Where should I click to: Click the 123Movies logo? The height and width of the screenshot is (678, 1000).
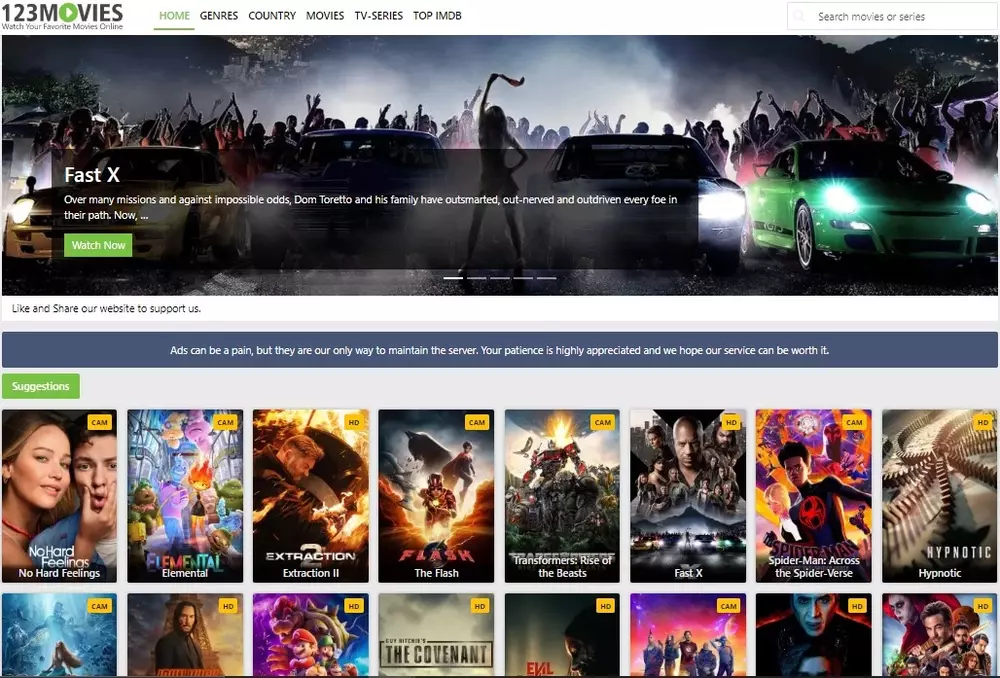click(62, 15)
